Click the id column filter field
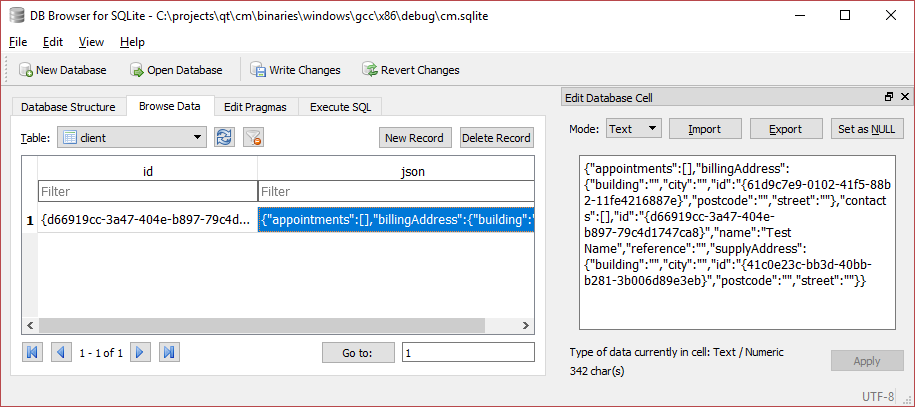915x407 pixels. pos(147,191)
